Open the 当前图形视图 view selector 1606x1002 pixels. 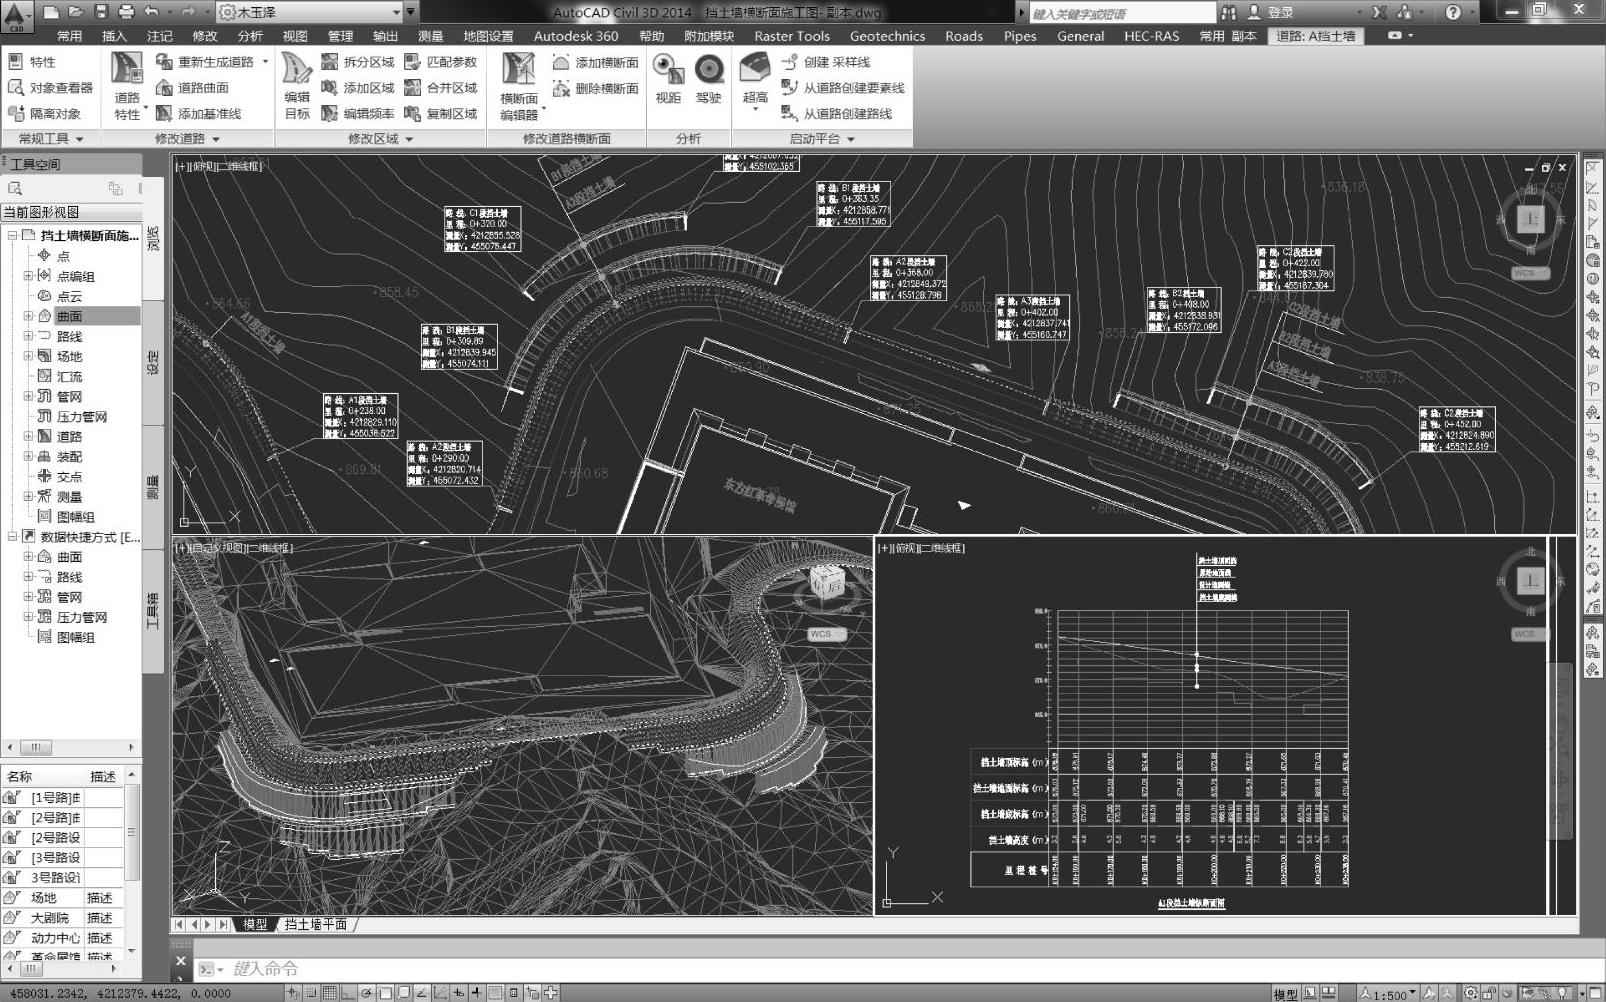click(x=70, y=212)
